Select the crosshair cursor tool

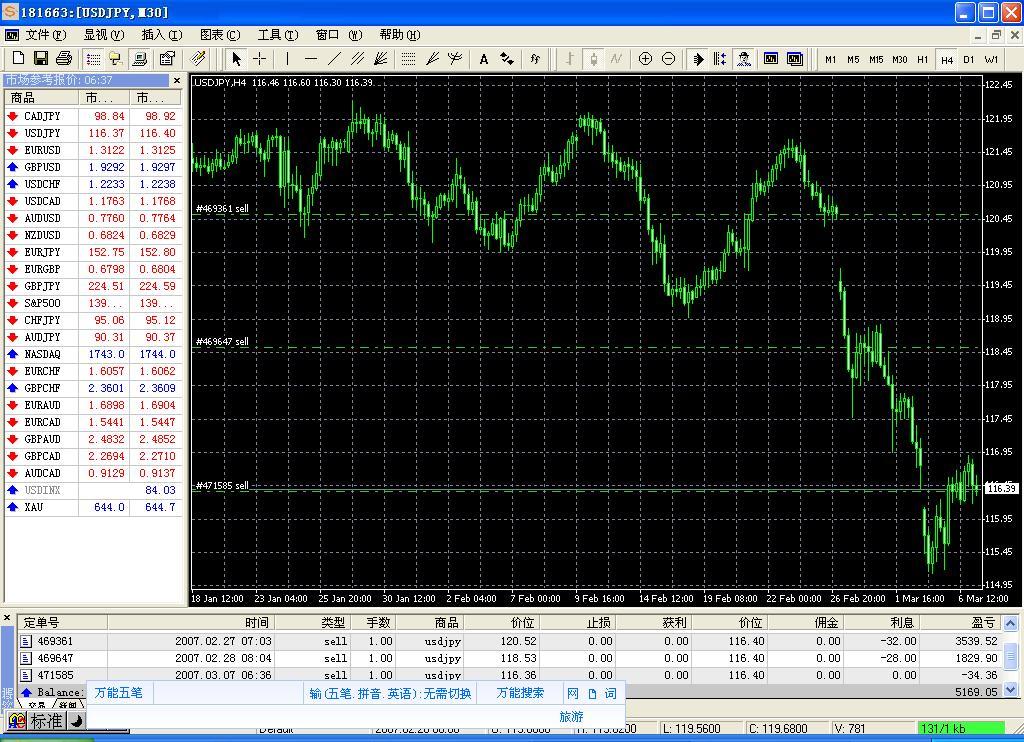pyautogui.click(x=260, y=59)
